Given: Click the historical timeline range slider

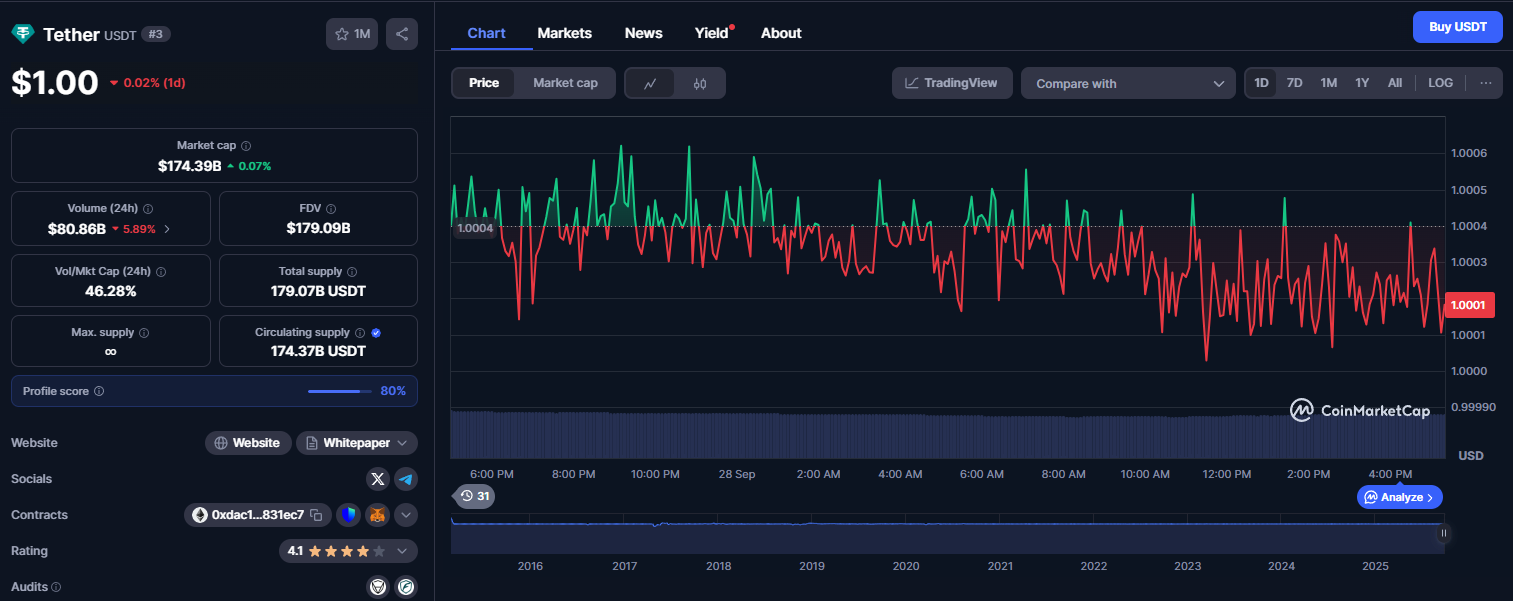Looking at the screenshot, I should point(947,534).
